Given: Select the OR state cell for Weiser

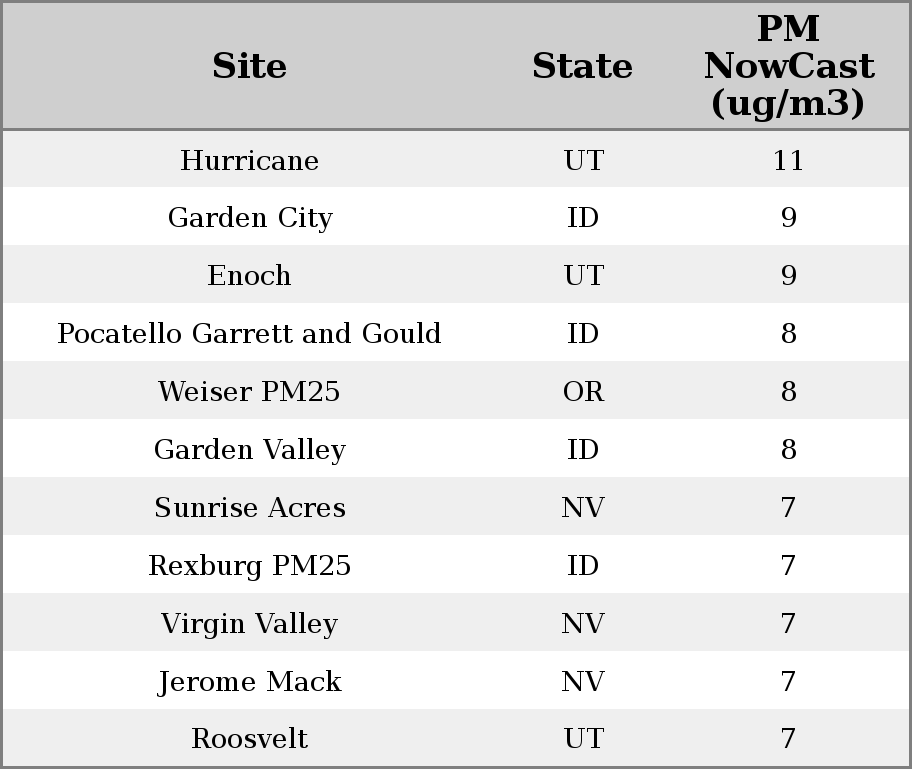Looking at the screenshot, I should coord(583,391).
